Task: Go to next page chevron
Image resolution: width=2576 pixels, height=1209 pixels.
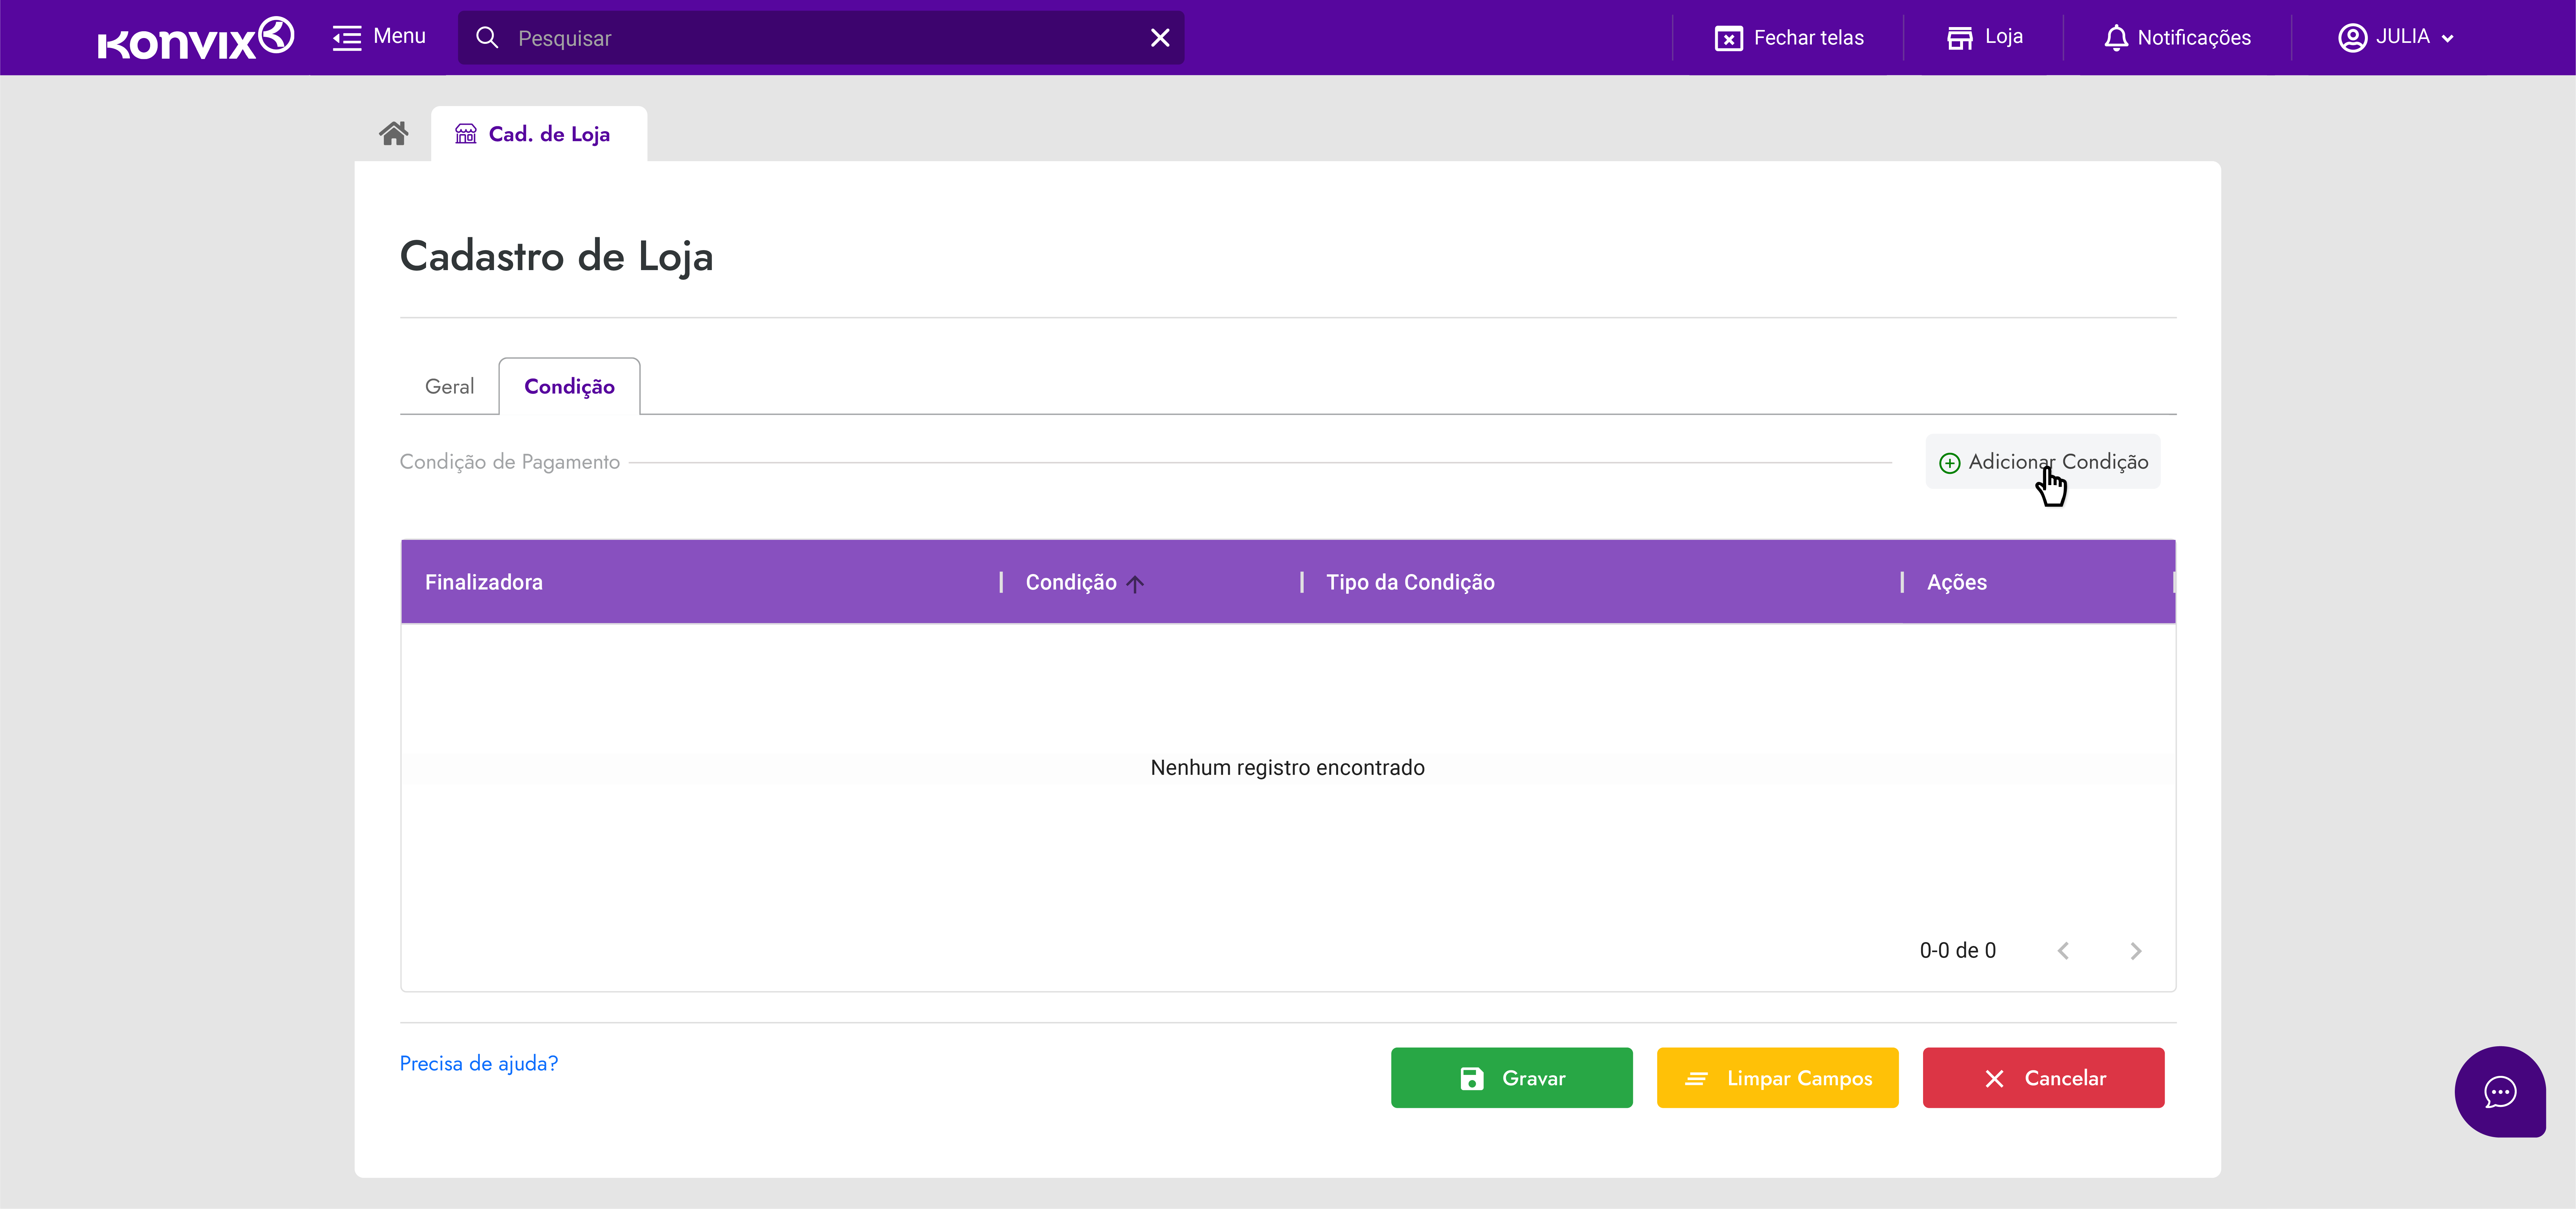Action: click(2136, 951)
